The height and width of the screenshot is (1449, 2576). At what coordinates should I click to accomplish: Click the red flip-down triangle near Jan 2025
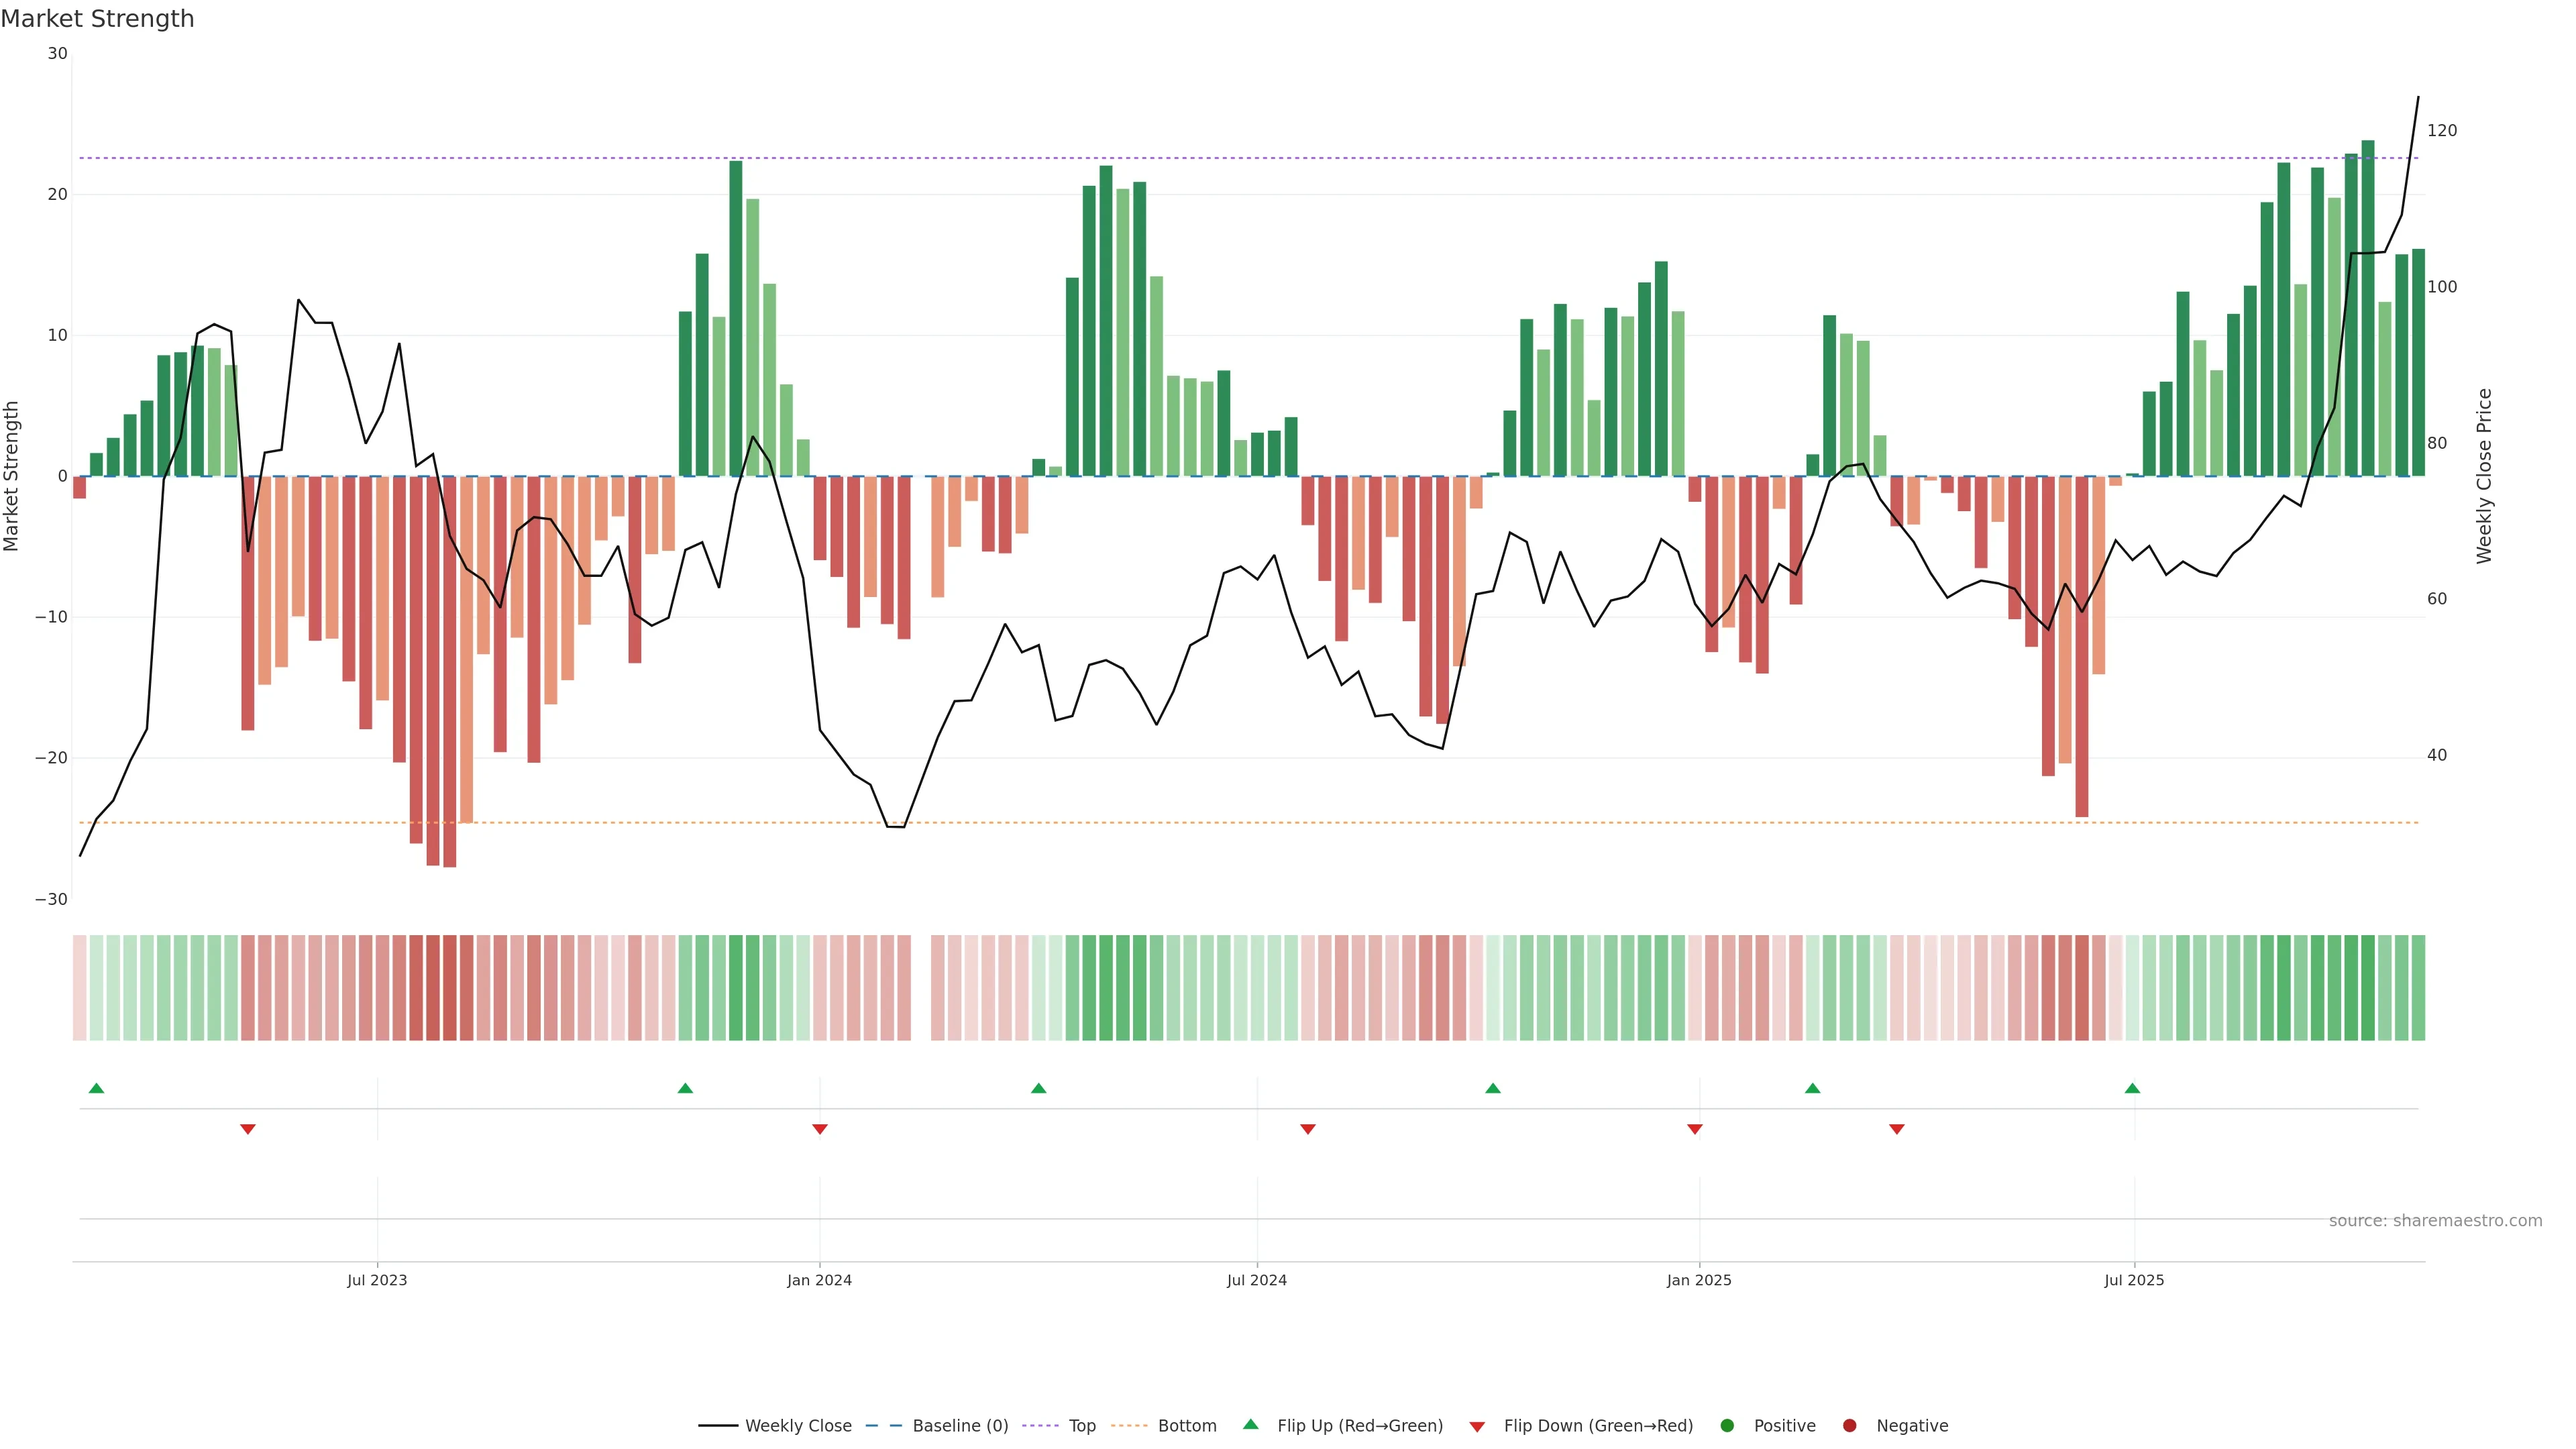(x=1695, y=1129)
